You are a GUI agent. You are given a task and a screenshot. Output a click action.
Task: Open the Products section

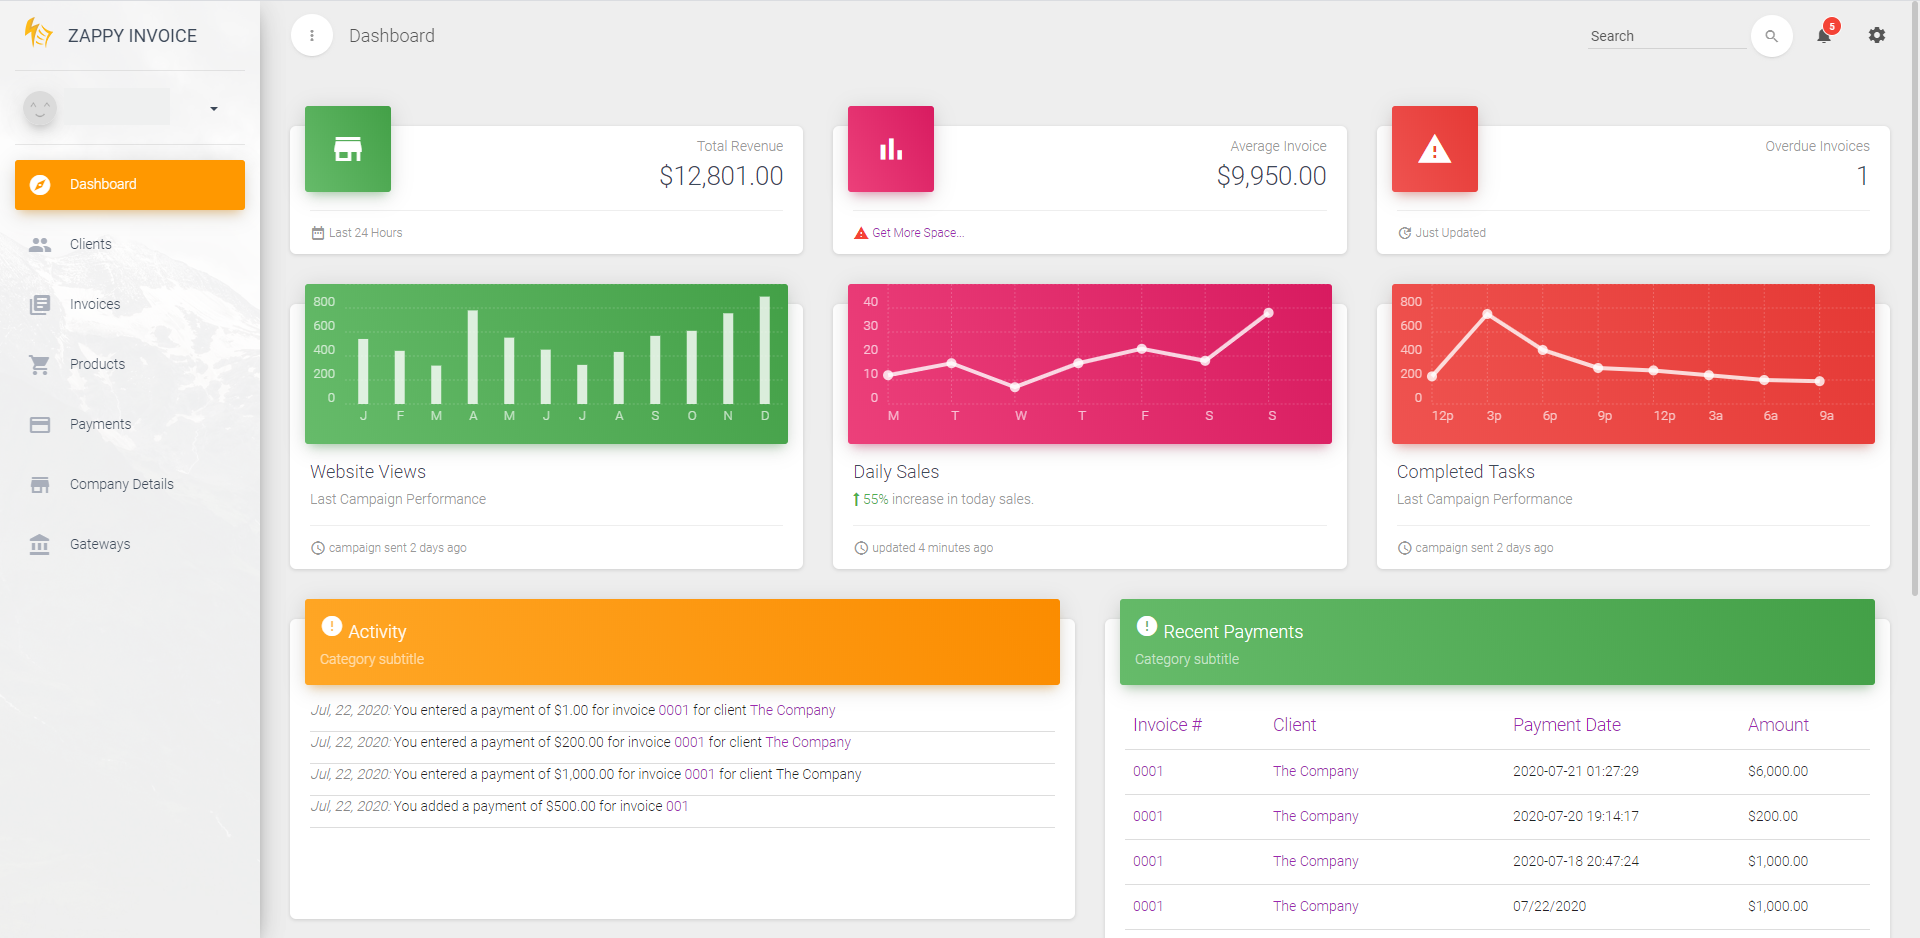pos(97,364)
